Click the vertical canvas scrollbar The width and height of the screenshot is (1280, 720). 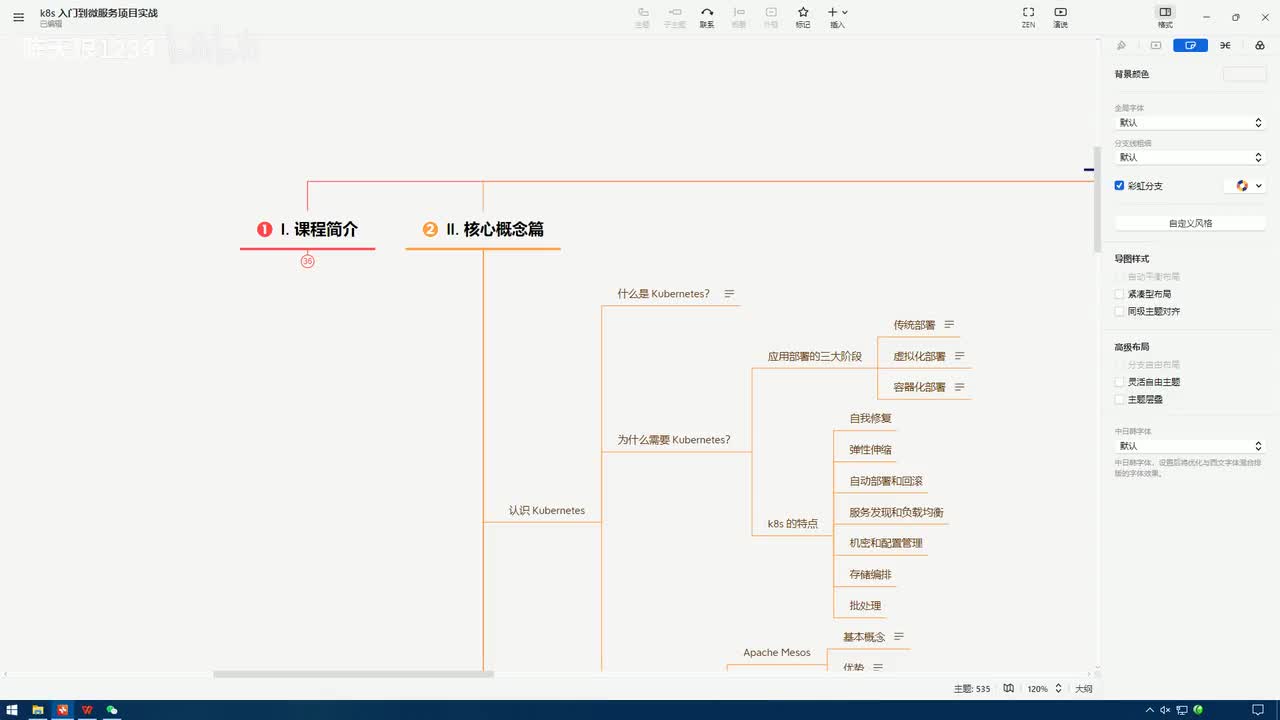pyautogui.click(x=1097, y=198)
